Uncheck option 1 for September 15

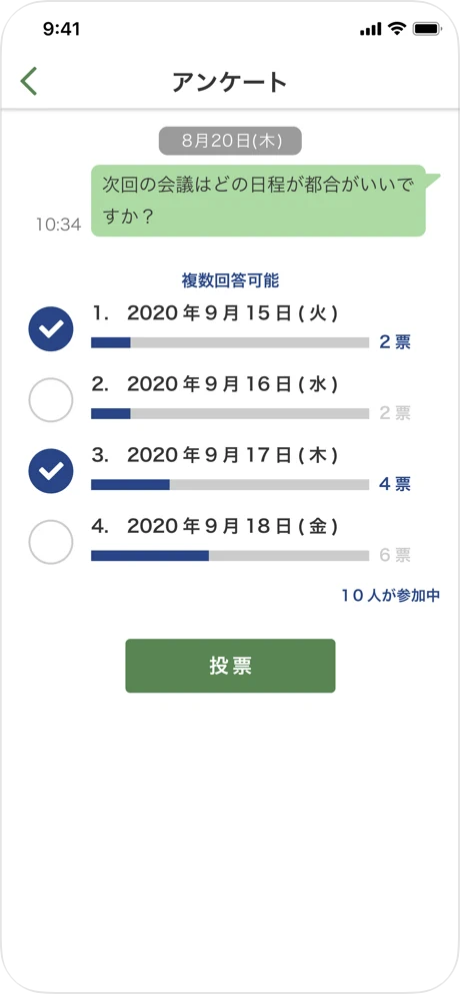click(51, 329)
